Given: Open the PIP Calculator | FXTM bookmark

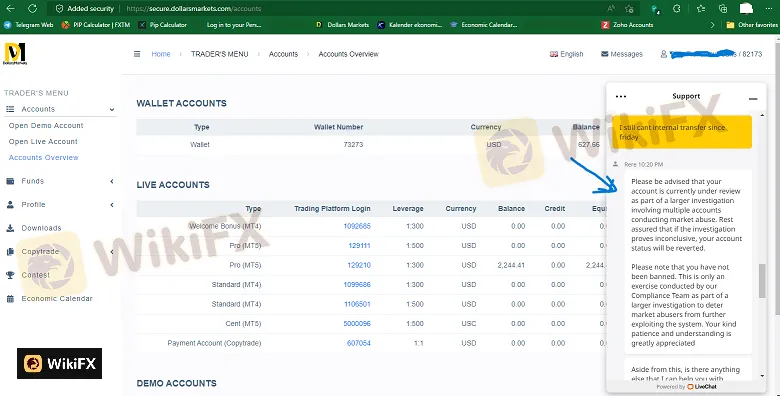Looking at the screenshot, I should 96,25.
